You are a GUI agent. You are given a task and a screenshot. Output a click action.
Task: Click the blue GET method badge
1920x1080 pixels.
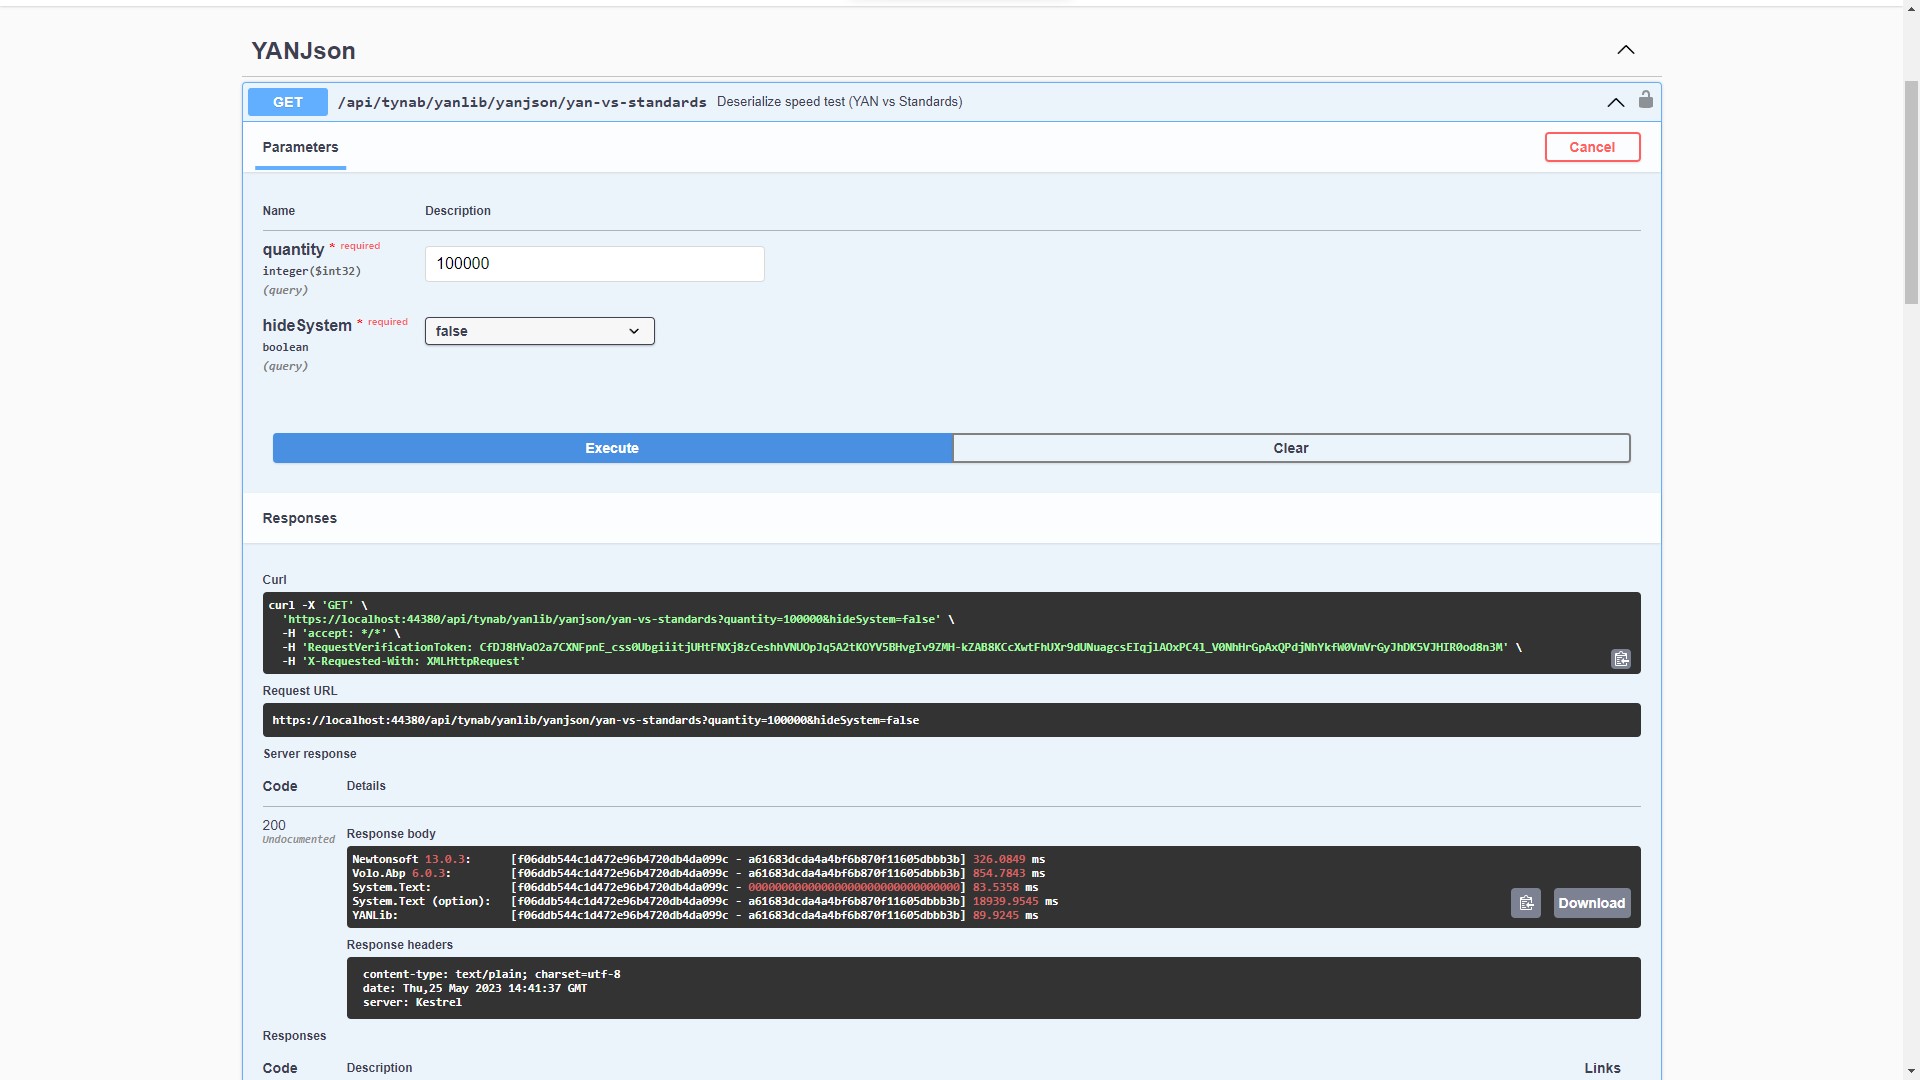[288, 102]
